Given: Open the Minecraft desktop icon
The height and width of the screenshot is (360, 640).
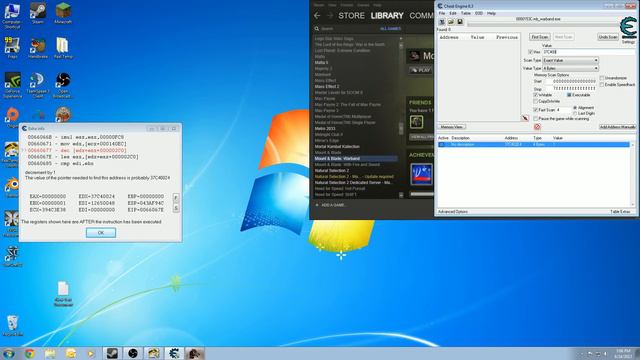Looking at the screenshot, I should [63, 13].
